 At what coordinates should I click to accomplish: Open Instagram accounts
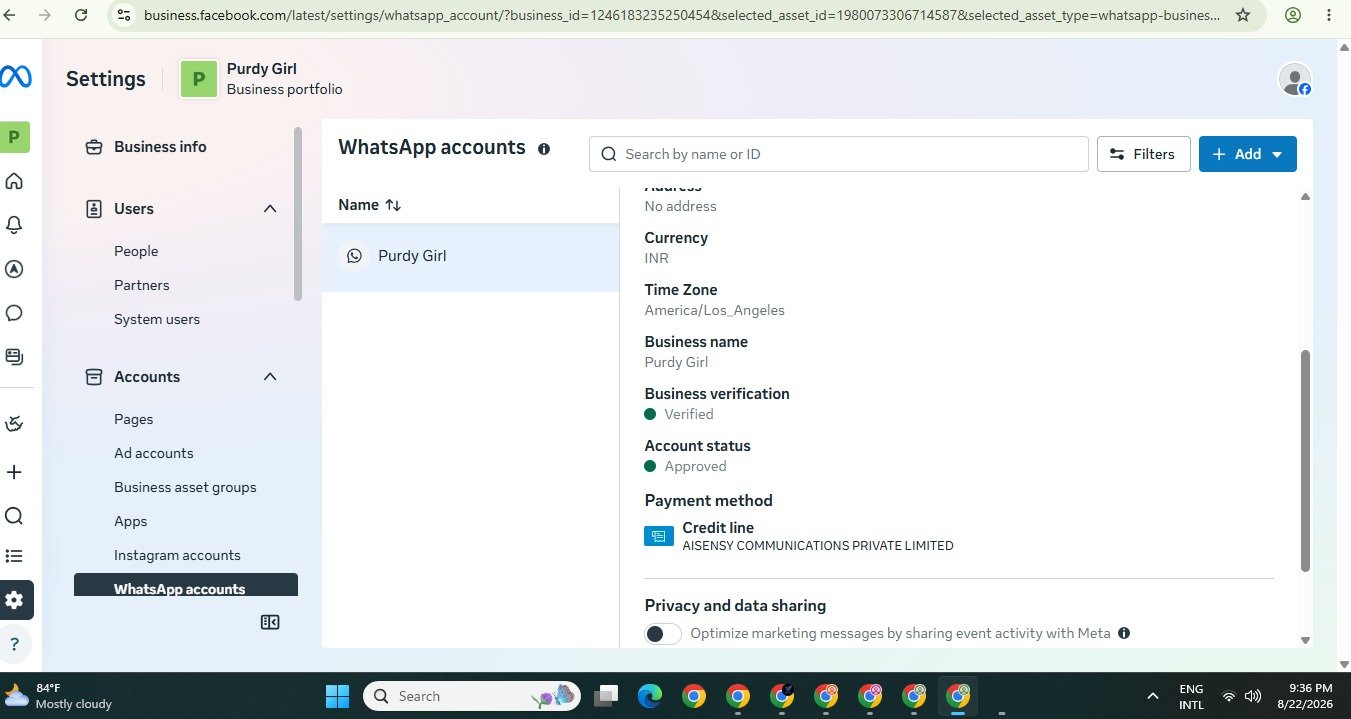pos(177,555)
